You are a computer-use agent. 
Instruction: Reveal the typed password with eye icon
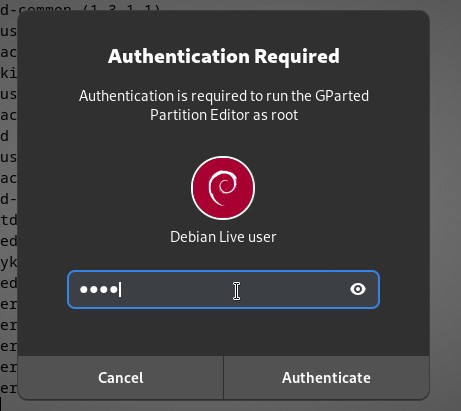(x=358, y=289)
